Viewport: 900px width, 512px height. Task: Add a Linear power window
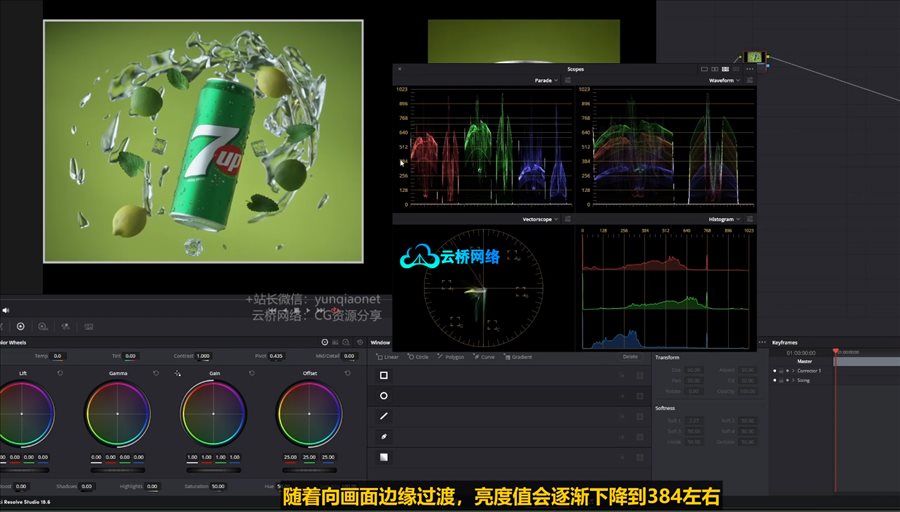(x=388, y=357)
